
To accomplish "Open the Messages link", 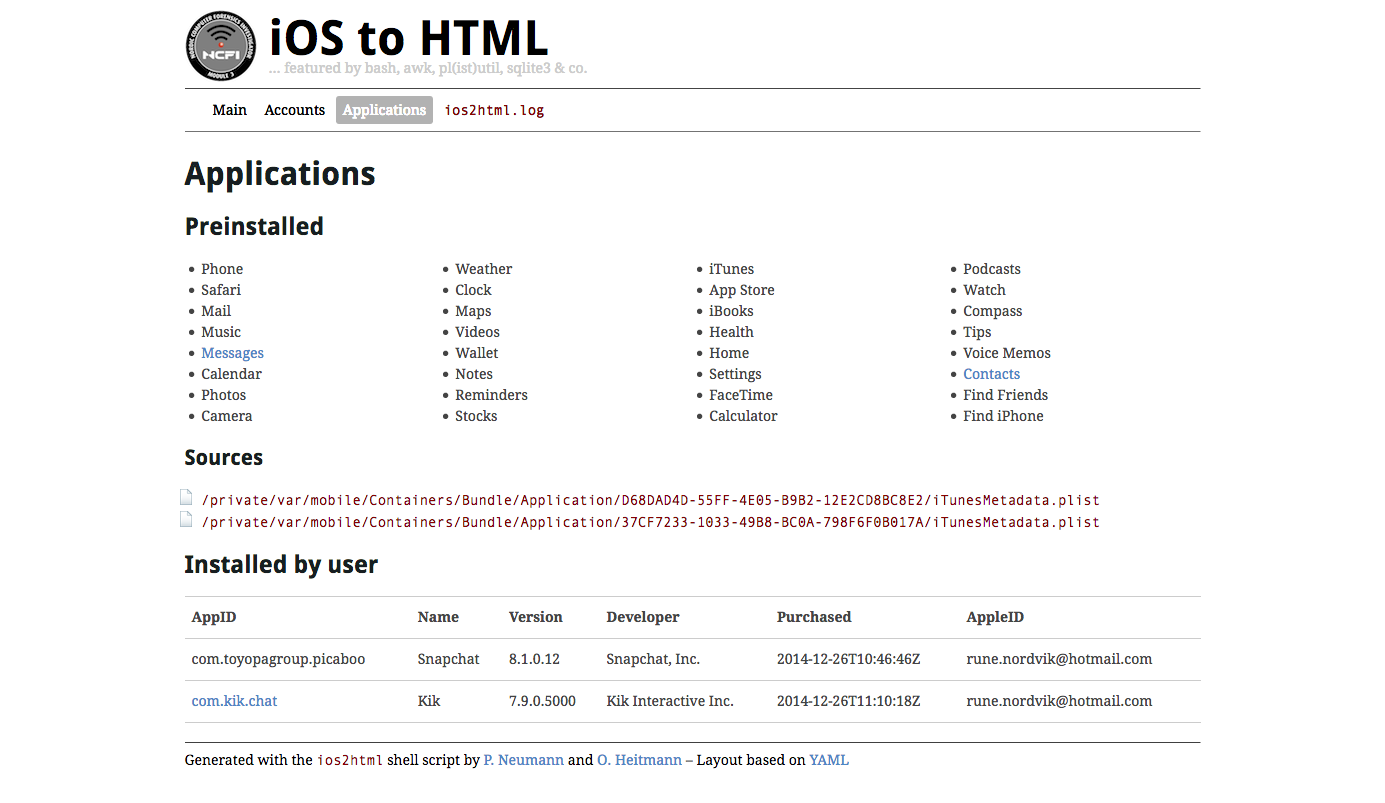I will 232,353.
